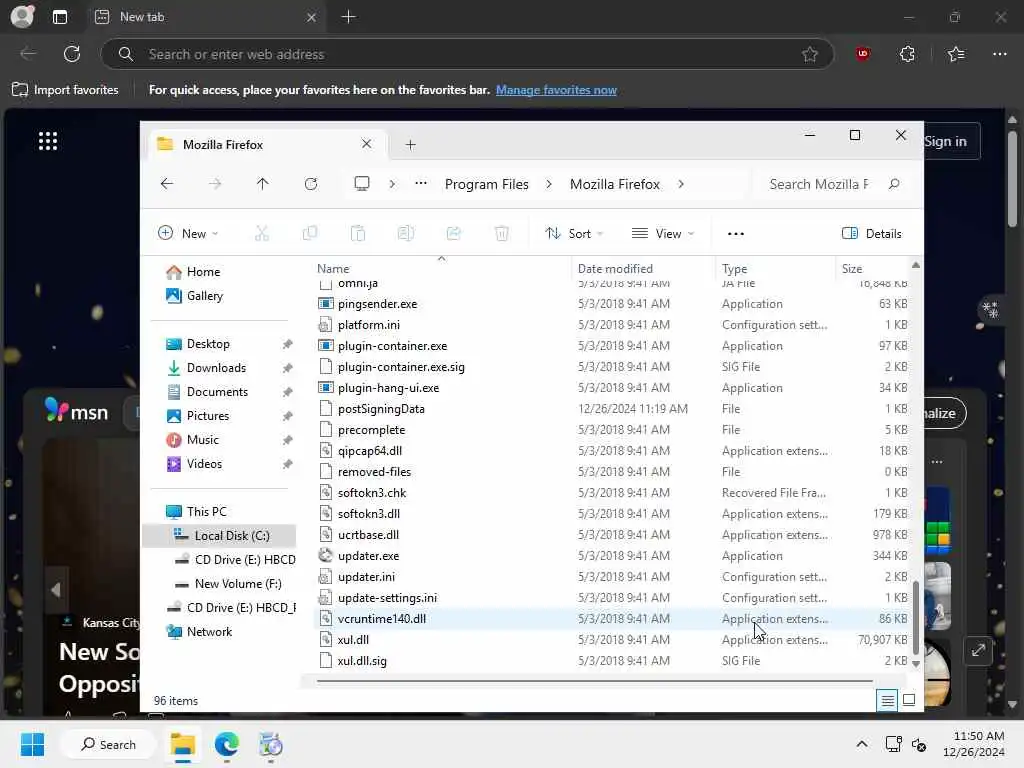Open the View dropdown

click(663, 233)
